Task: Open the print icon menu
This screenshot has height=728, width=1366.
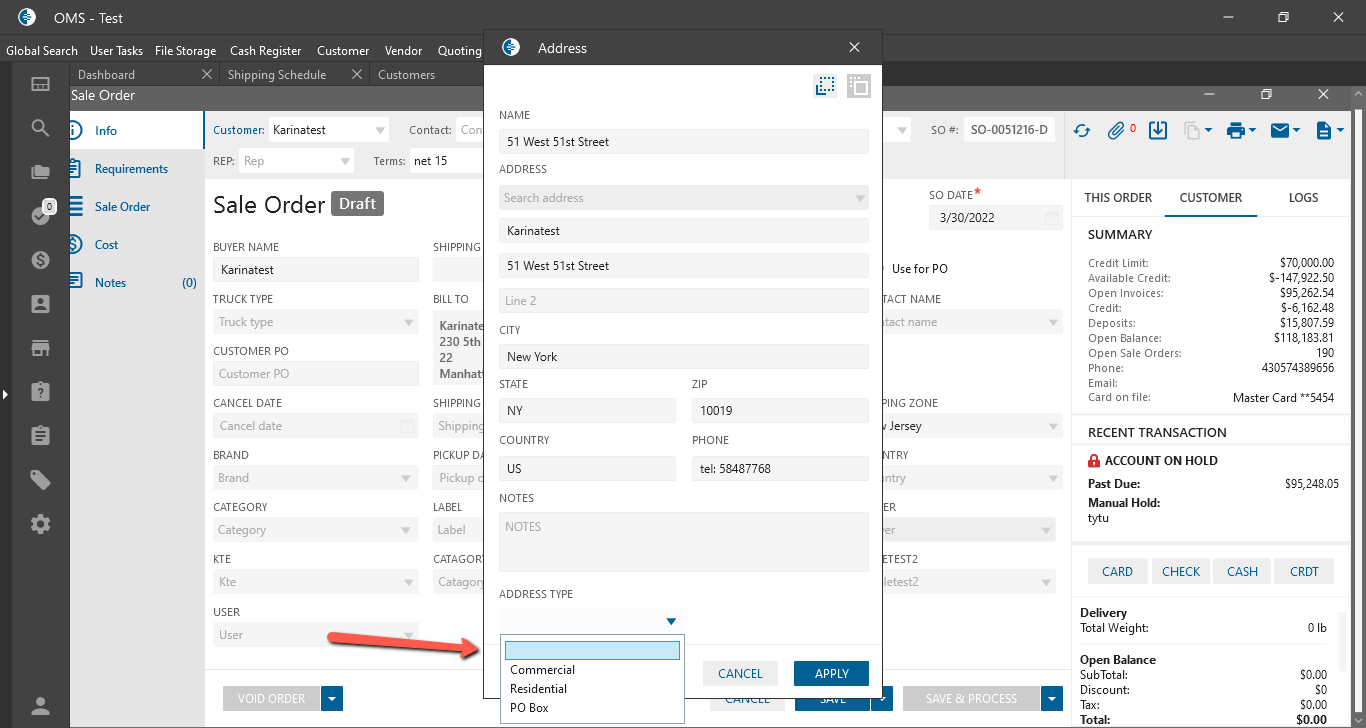Action: pyautogui.click(x=1240, y=130)
